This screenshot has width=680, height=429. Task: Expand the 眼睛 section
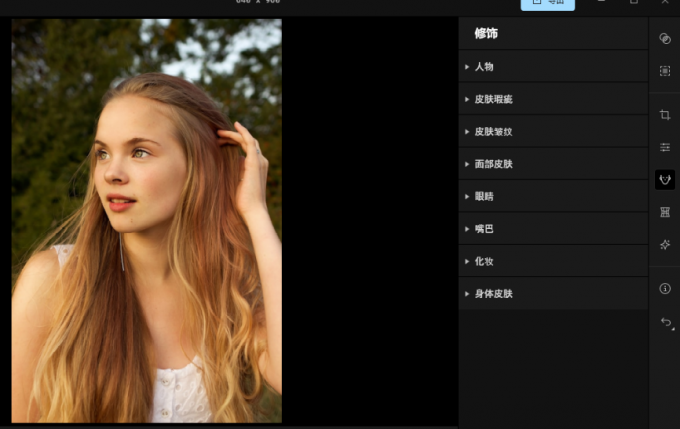point(553,196)
